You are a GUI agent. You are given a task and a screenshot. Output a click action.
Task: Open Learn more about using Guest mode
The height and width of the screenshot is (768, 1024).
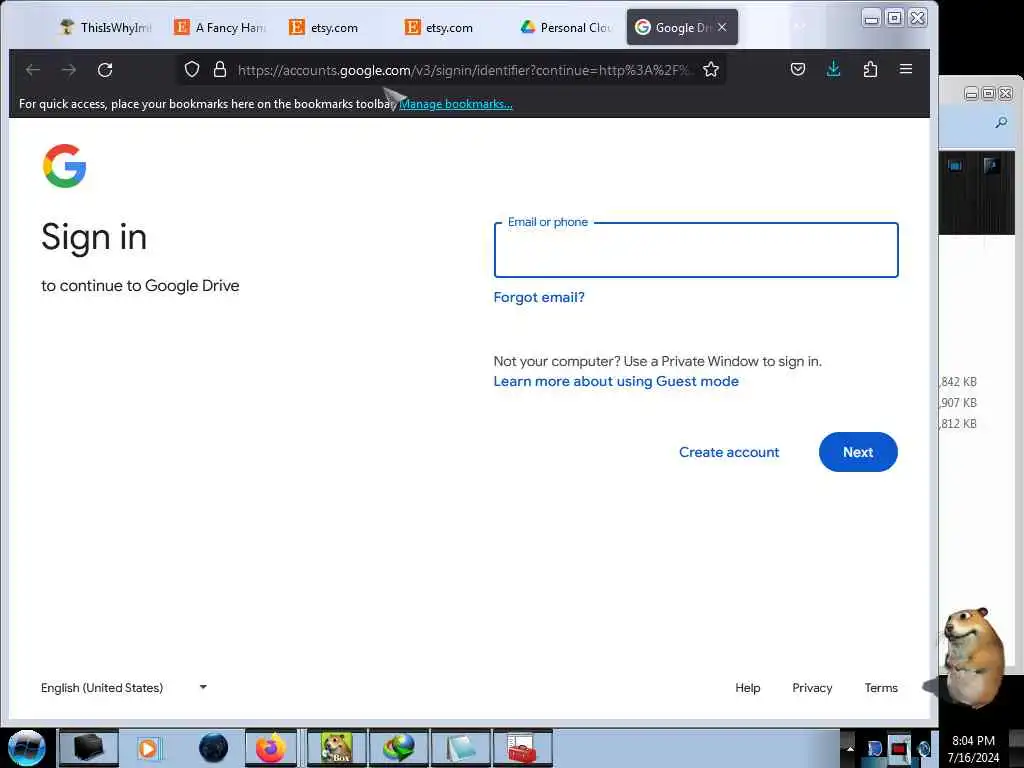616,381
